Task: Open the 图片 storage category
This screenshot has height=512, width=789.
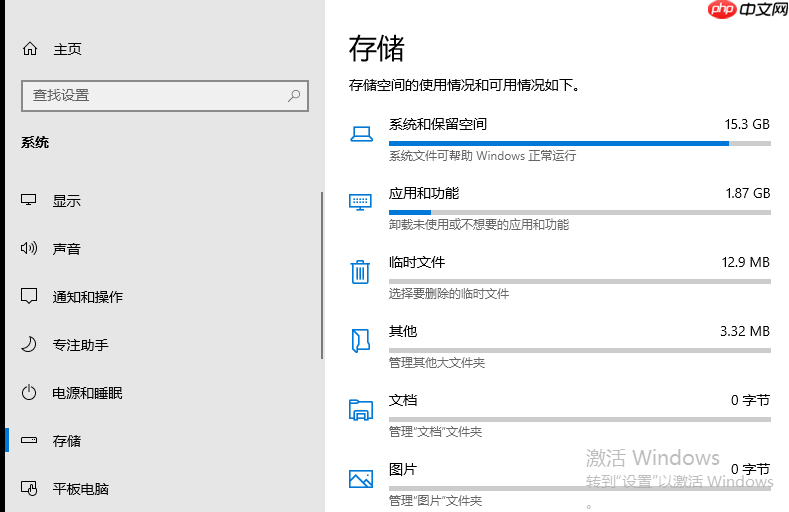Action: (560, 484)
